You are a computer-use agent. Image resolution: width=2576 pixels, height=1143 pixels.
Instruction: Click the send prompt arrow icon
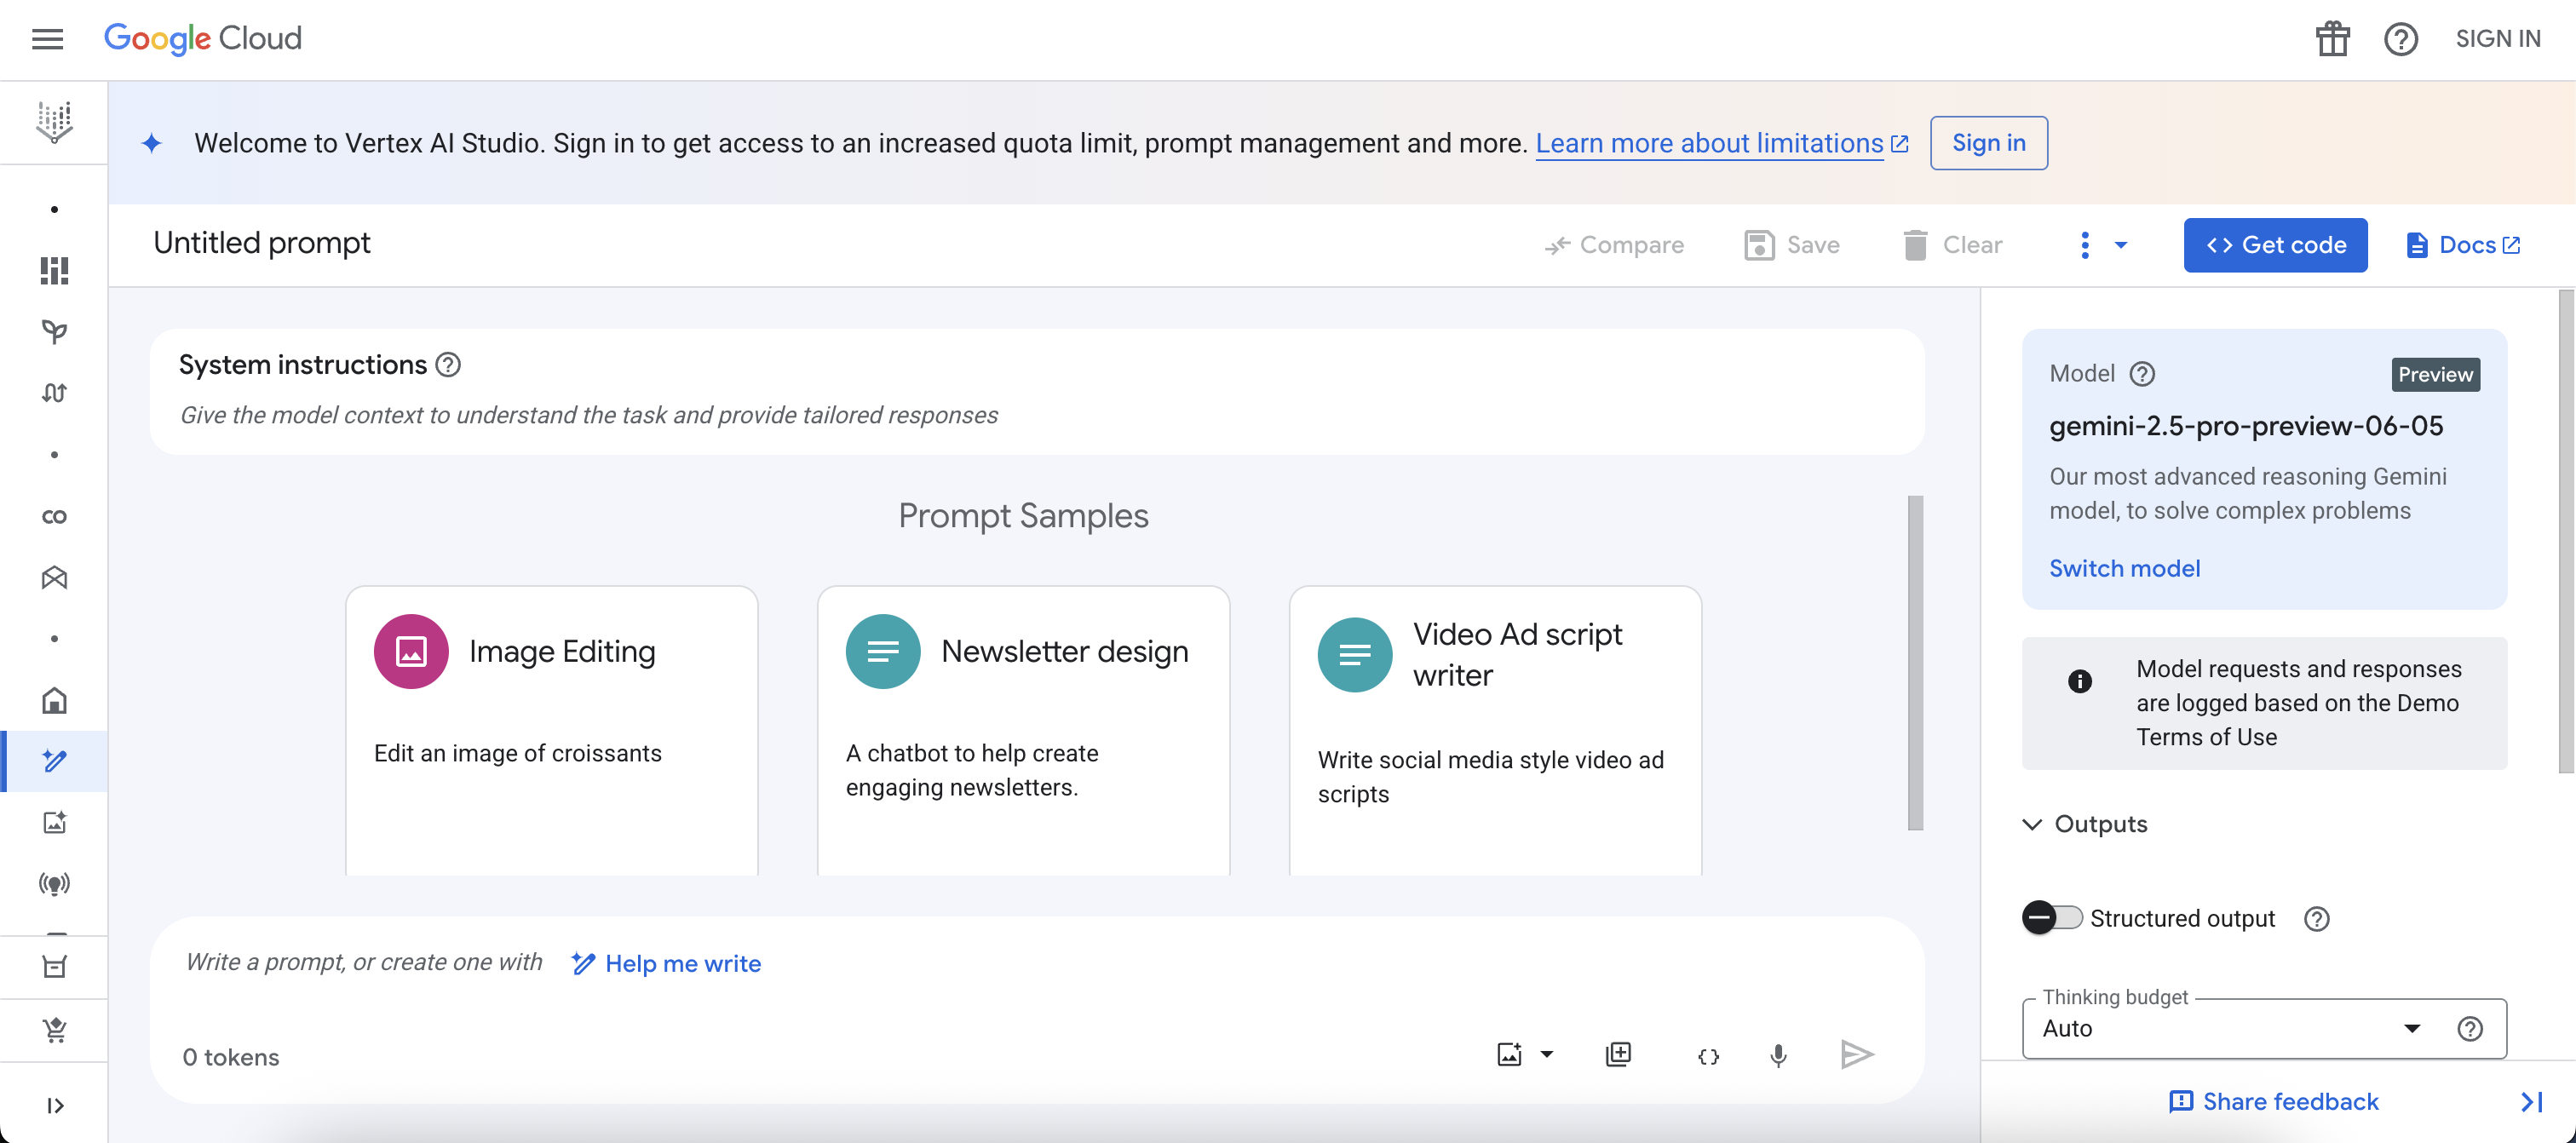point(1856,1054)
